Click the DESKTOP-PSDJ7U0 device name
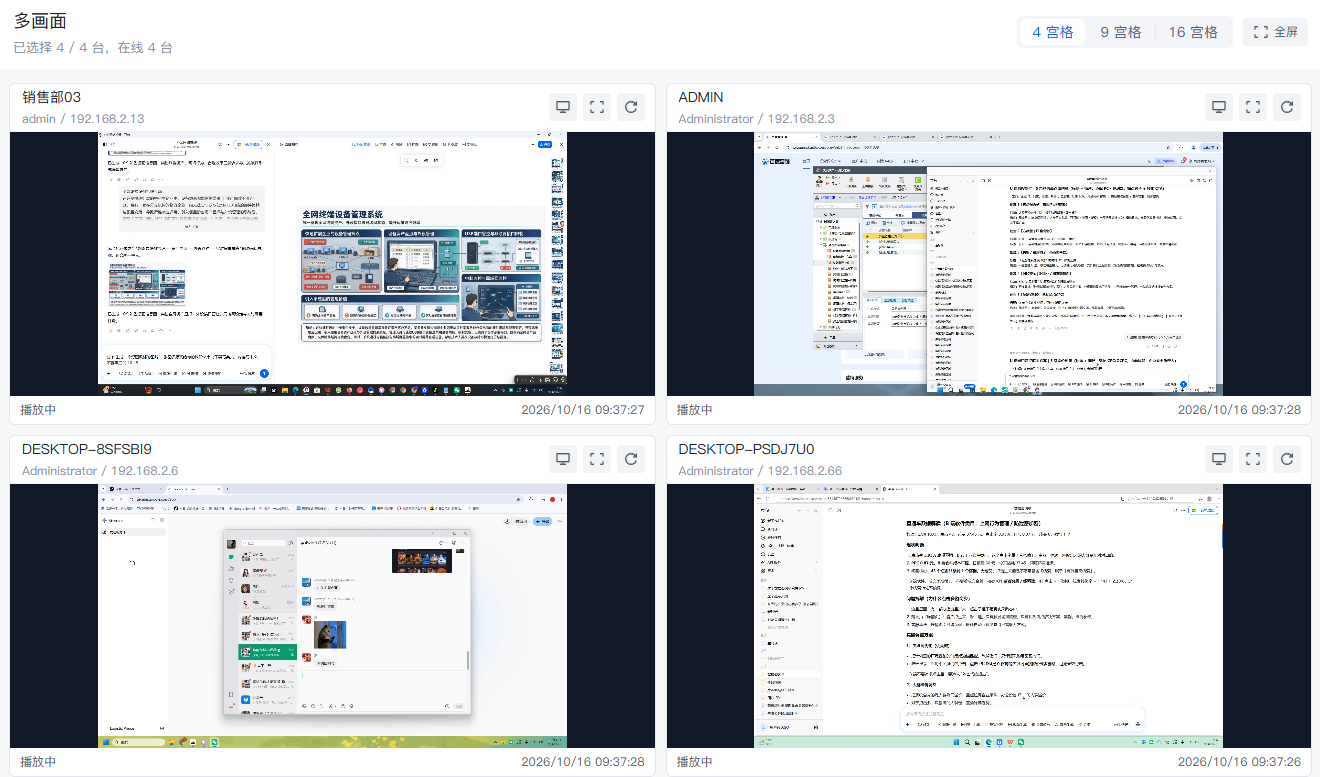Screen dimensions: 1320x777 pos(746,449)
